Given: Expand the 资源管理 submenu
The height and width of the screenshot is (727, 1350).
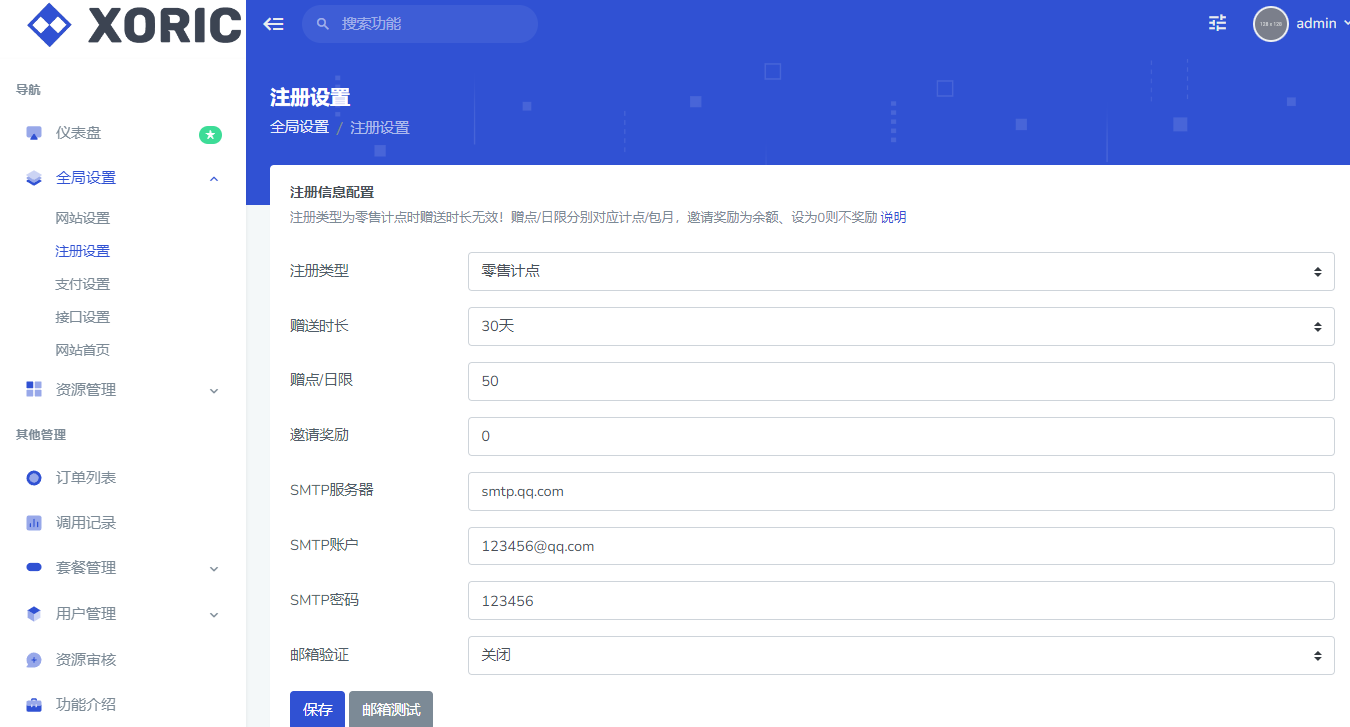Looking at the screenshot, I should (214, 390).
